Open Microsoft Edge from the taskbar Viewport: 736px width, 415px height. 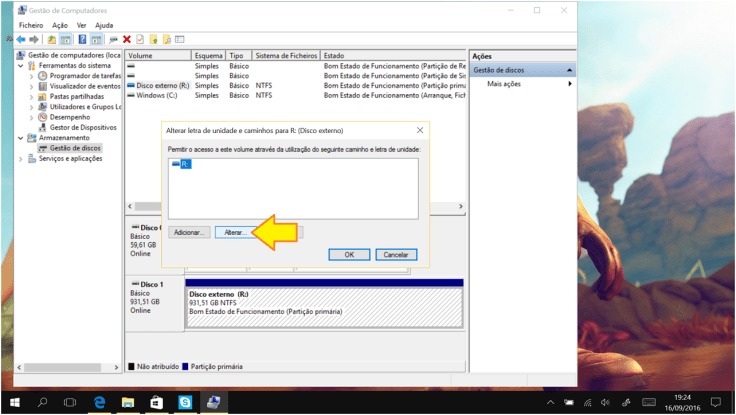coord(100,402)
